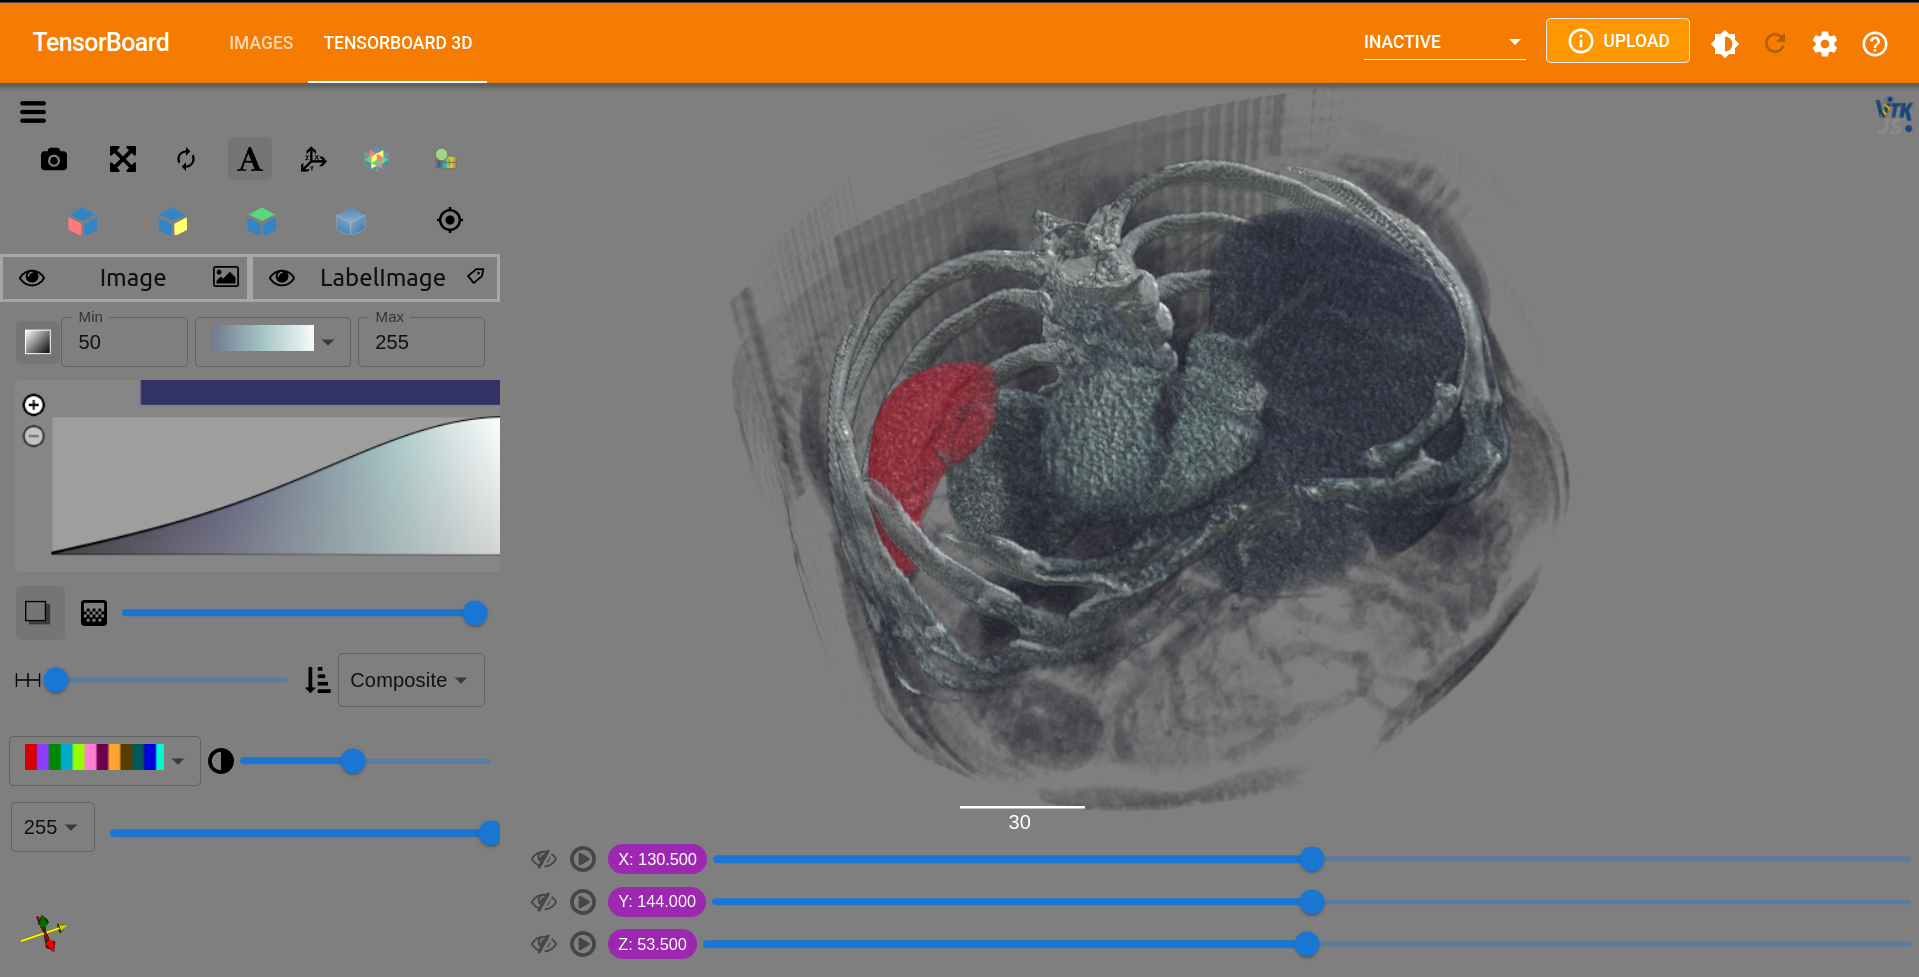Play the Y slice animation

tap(583, 902)
